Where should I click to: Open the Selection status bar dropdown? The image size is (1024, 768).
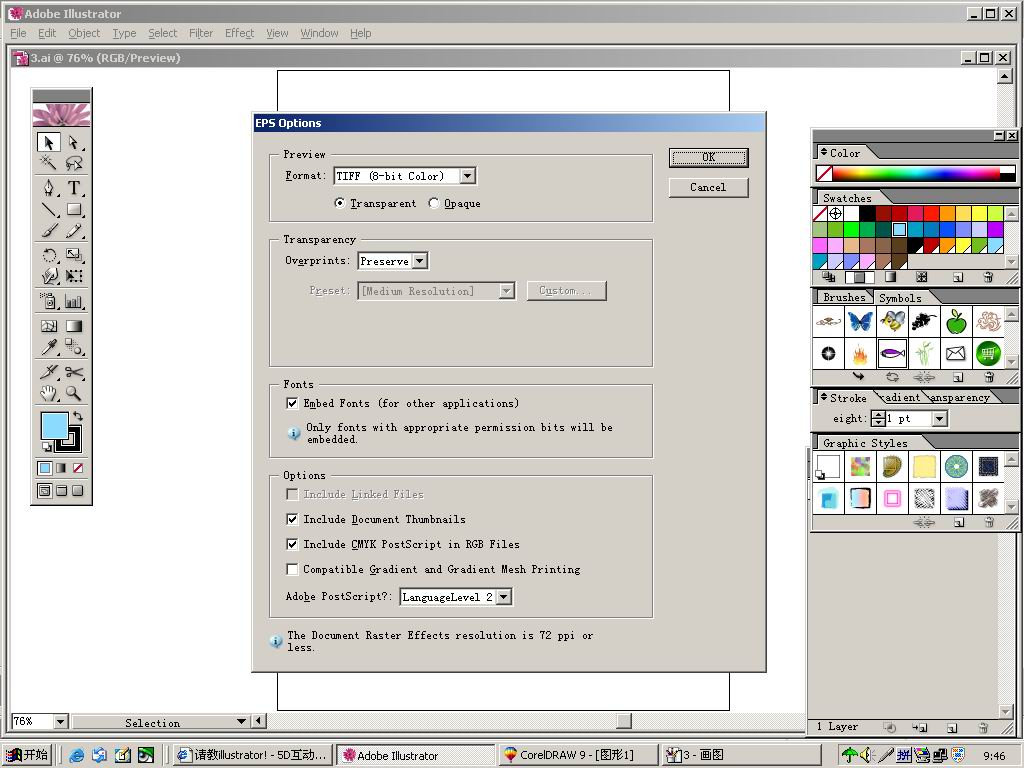point(242,722)
